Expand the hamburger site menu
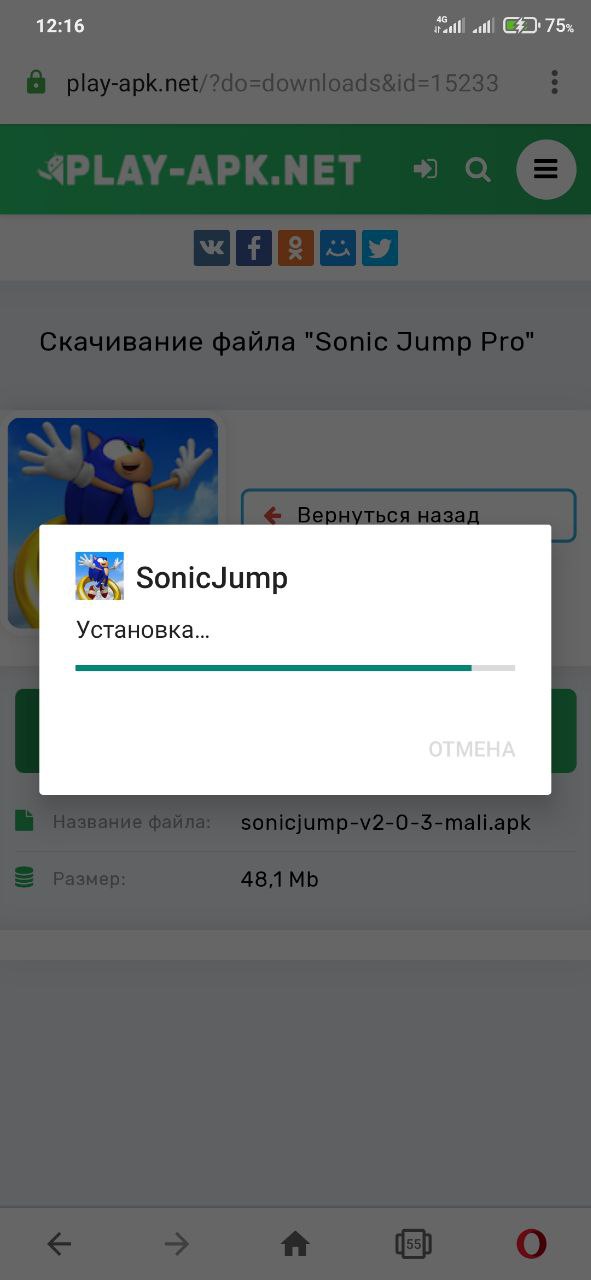 tap(546, 169)
